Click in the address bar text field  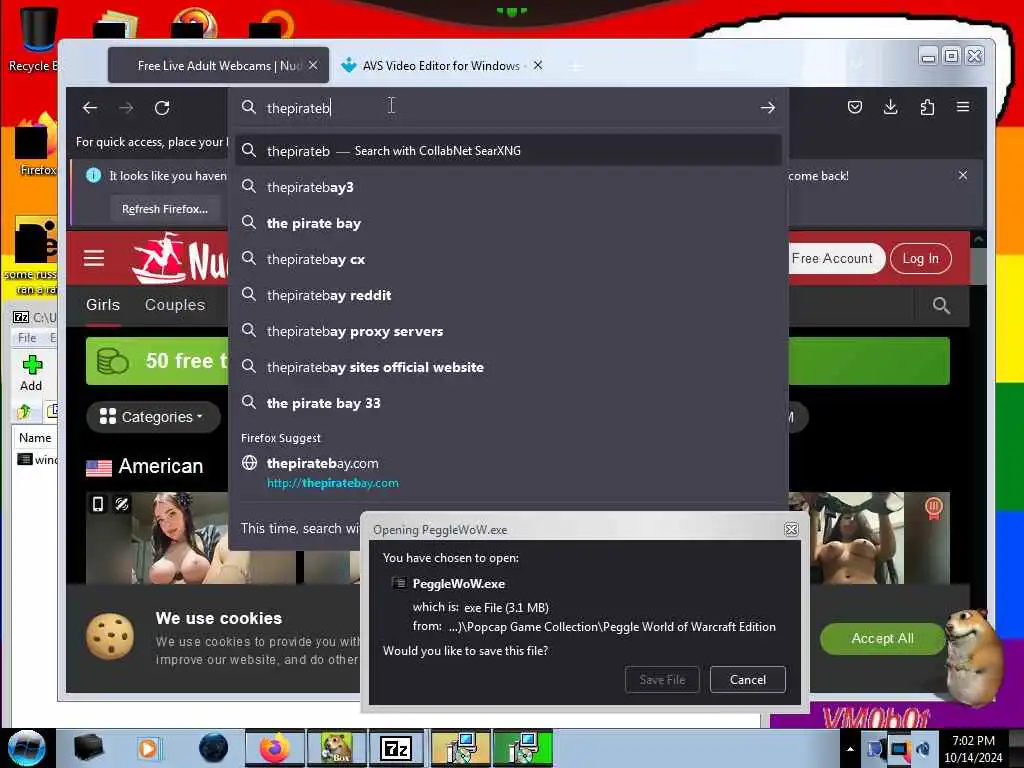coord(509,108)
